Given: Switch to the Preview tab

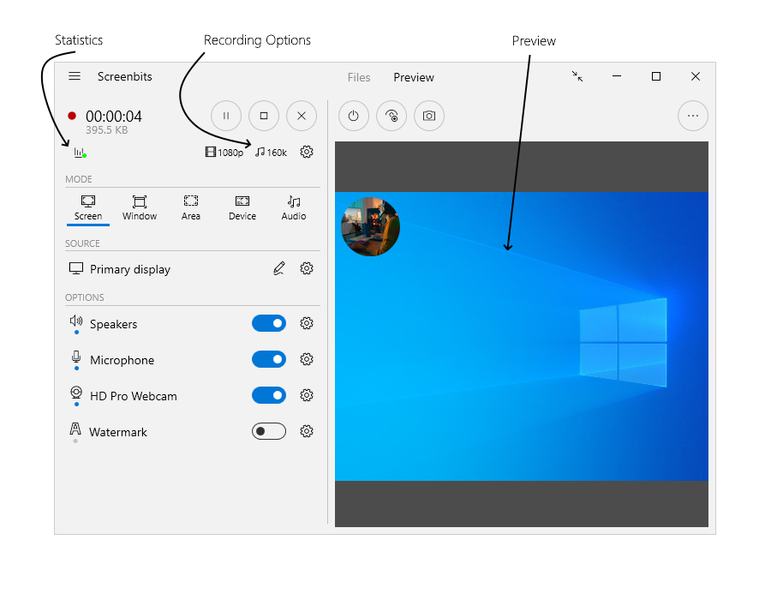Looking at the screenshot, I should pos(414,77).
